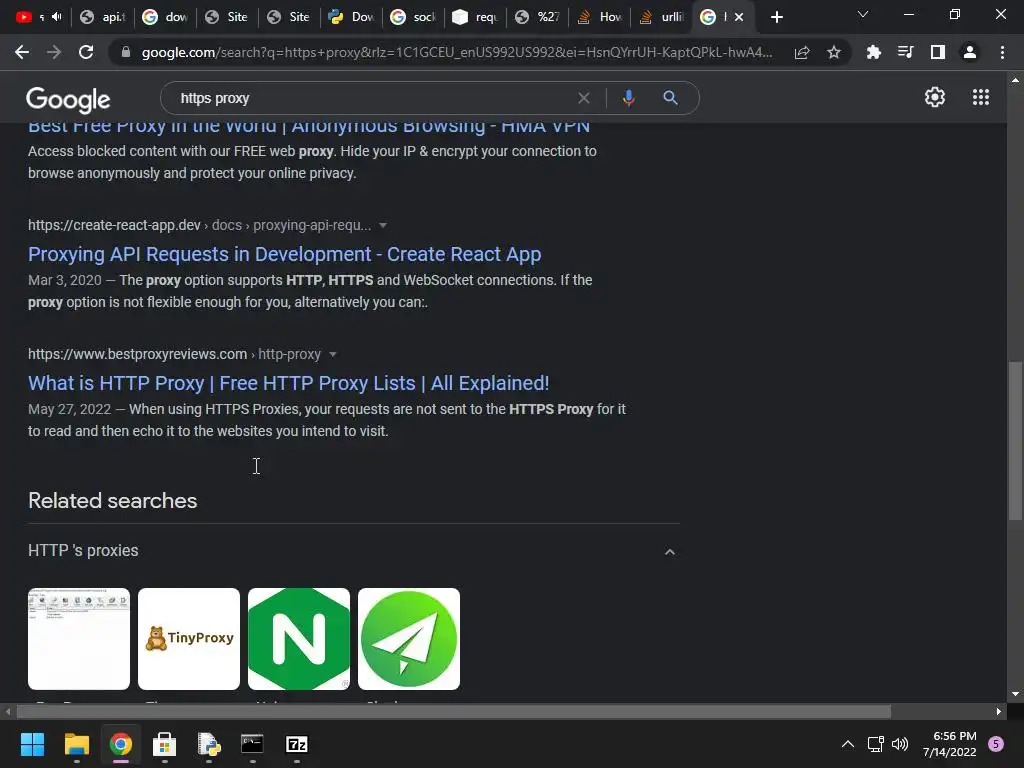Open TinyProxy thumbnail
Screen dimensions: 1024x768
(189, 639)
